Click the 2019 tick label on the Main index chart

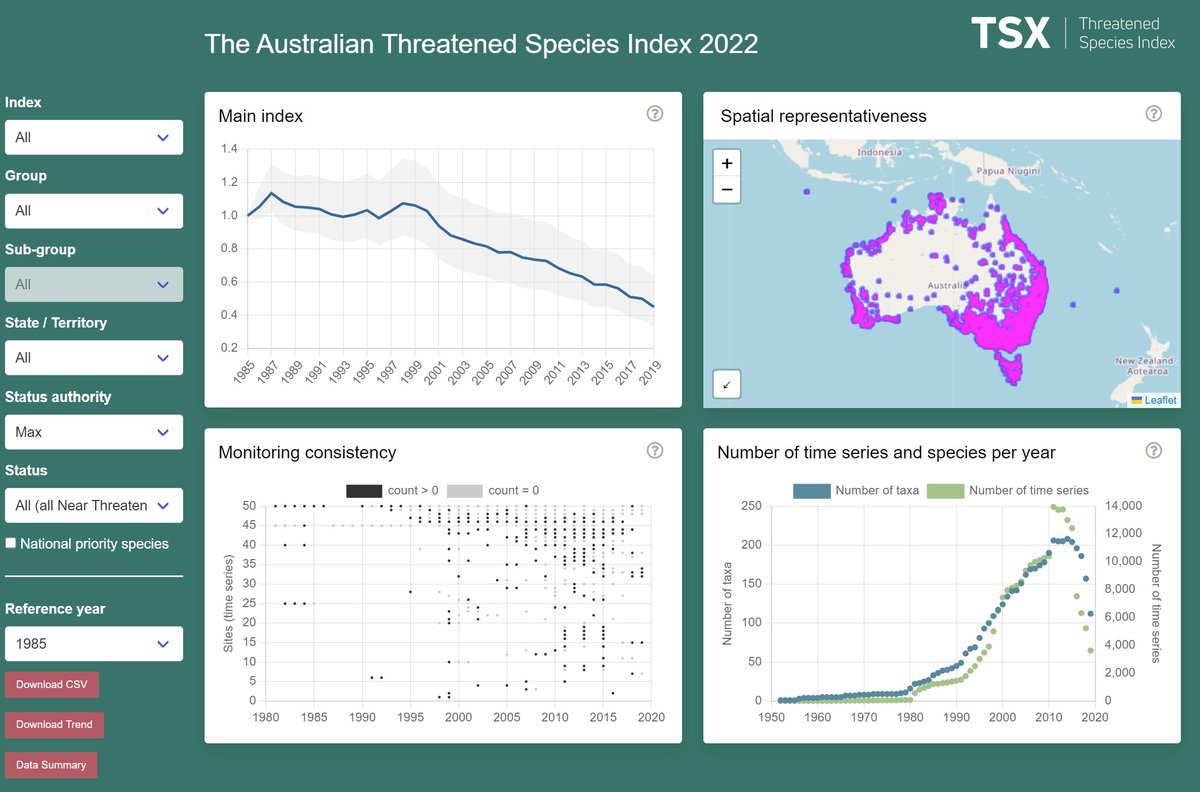tap(649, 372)
